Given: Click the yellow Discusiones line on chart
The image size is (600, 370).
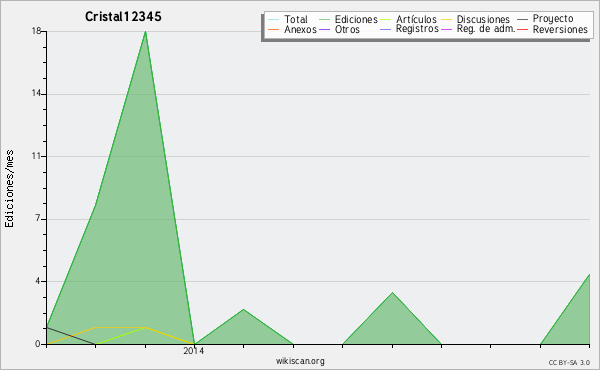Looking at the screenshot, I should (x=121, y=328).
